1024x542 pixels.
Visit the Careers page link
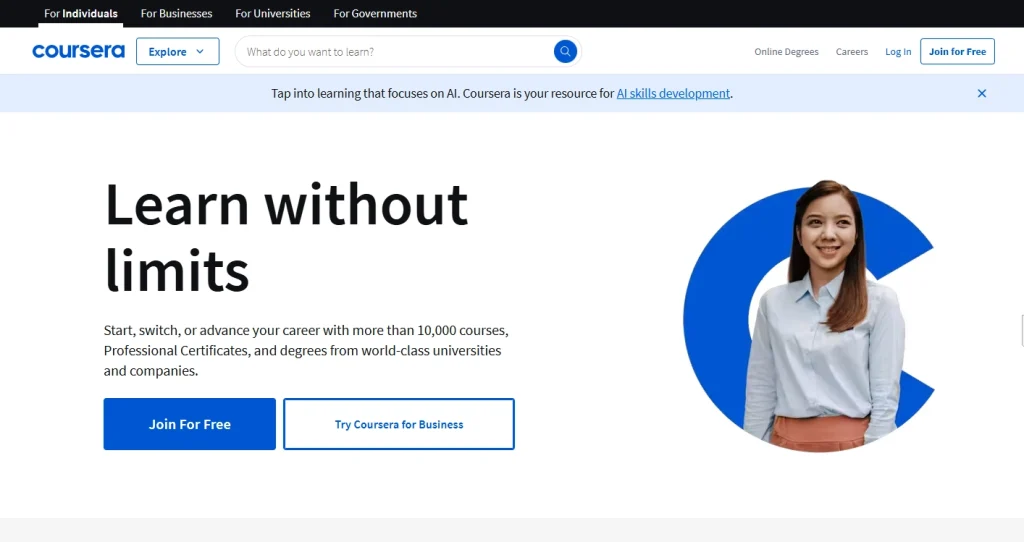(852, 52)
